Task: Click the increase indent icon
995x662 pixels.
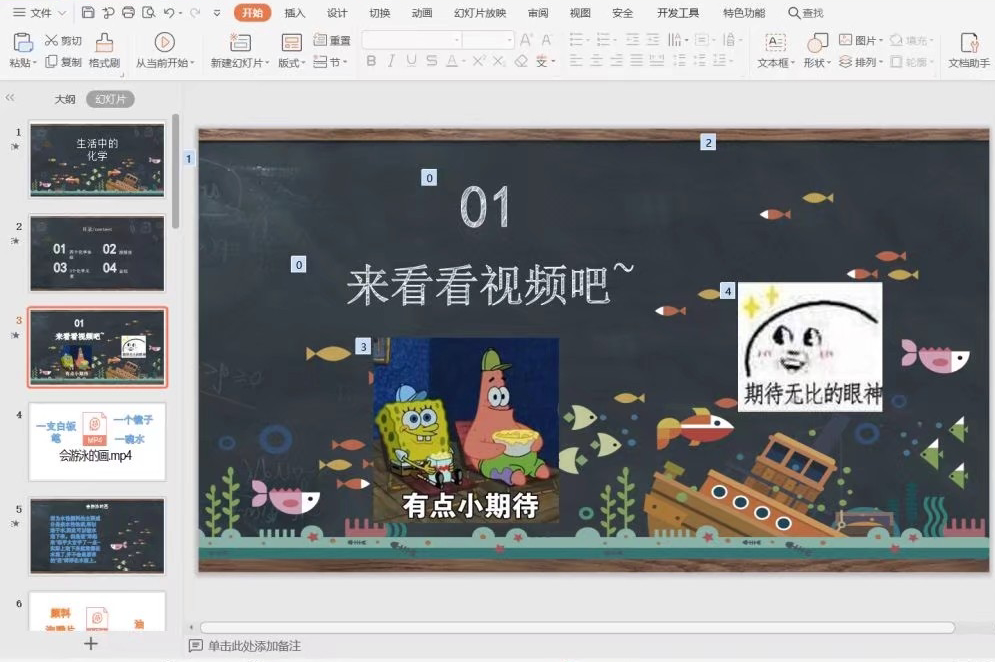Action: 653,40
